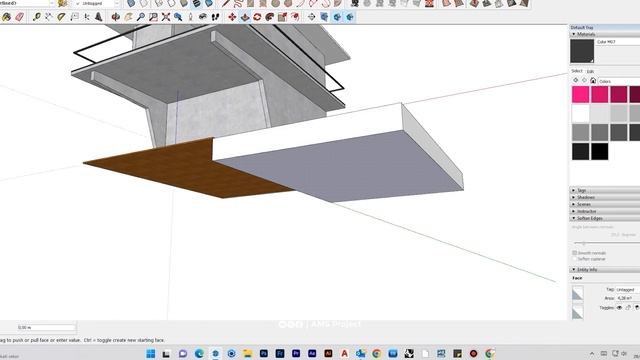Click the material name field
Viewport: 640px width, 360px height.
618,42
